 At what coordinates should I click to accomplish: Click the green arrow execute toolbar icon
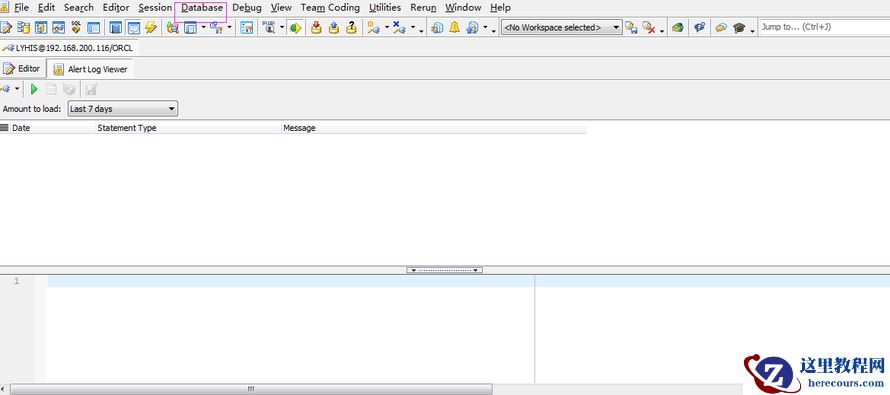click(x=295, y=27)
